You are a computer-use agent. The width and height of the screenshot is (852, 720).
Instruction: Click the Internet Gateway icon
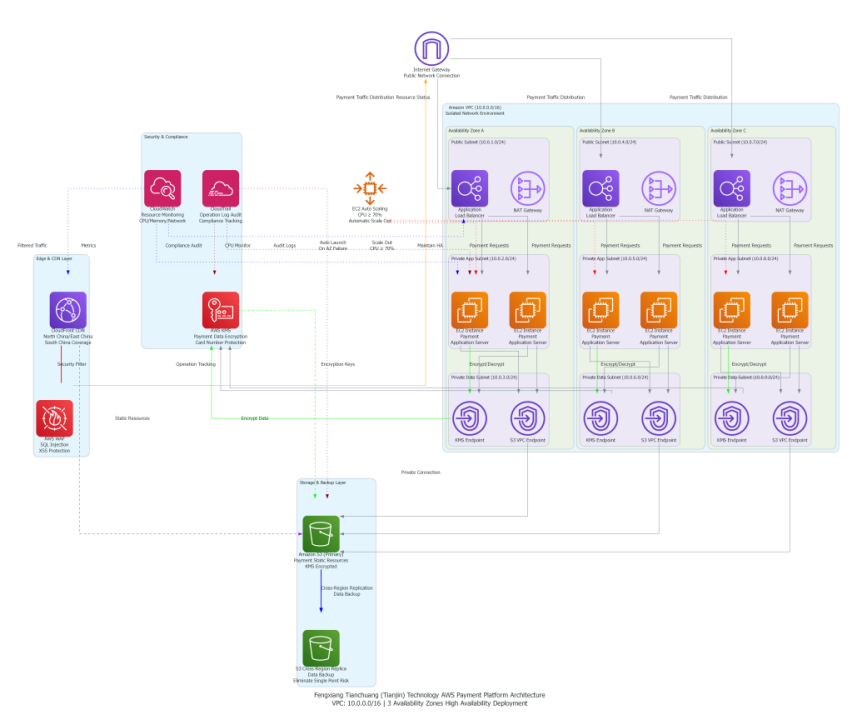(x=432, y=50)
